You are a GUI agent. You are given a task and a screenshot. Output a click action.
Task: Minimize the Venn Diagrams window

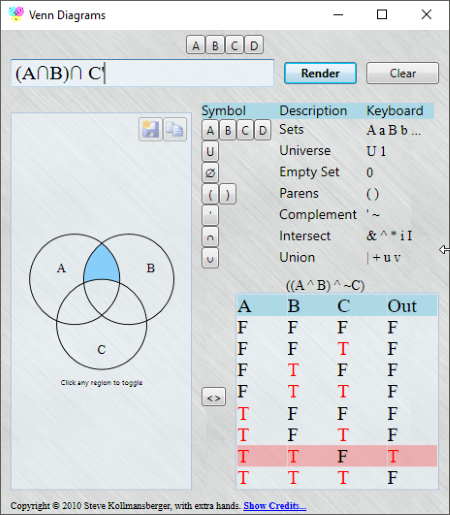[x=338, y=14]
